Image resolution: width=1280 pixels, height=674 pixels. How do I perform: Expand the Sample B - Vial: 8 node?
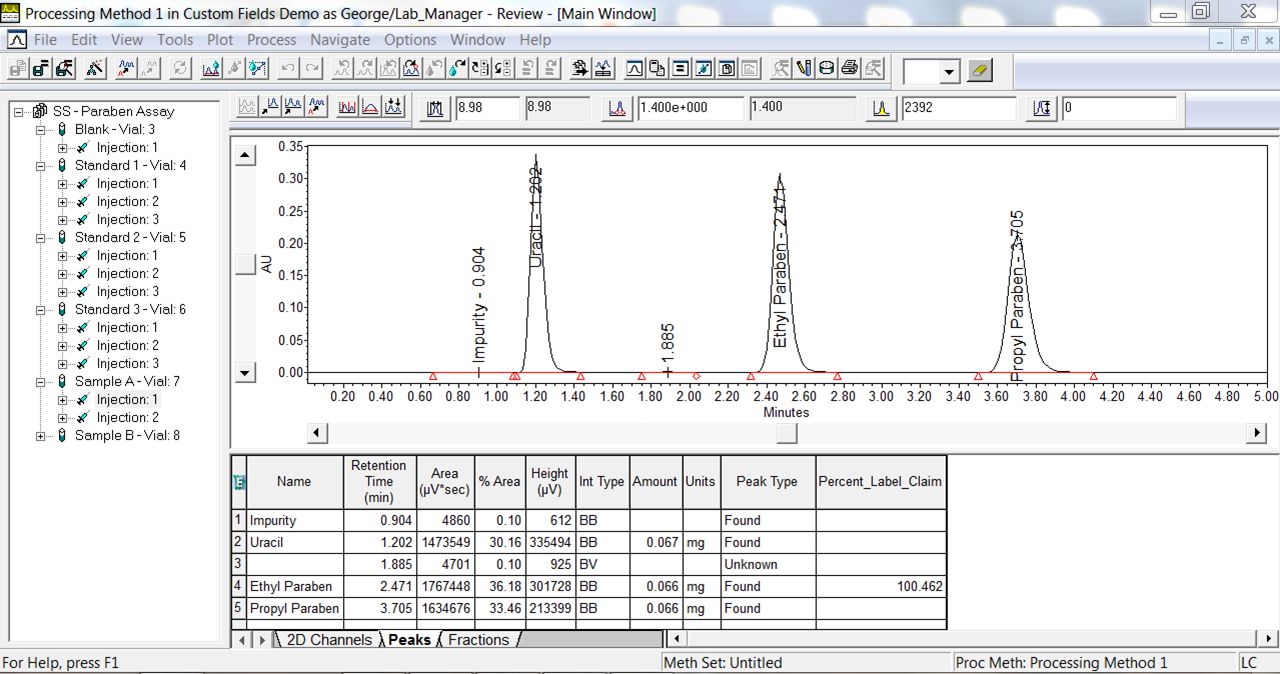point(40,436)
